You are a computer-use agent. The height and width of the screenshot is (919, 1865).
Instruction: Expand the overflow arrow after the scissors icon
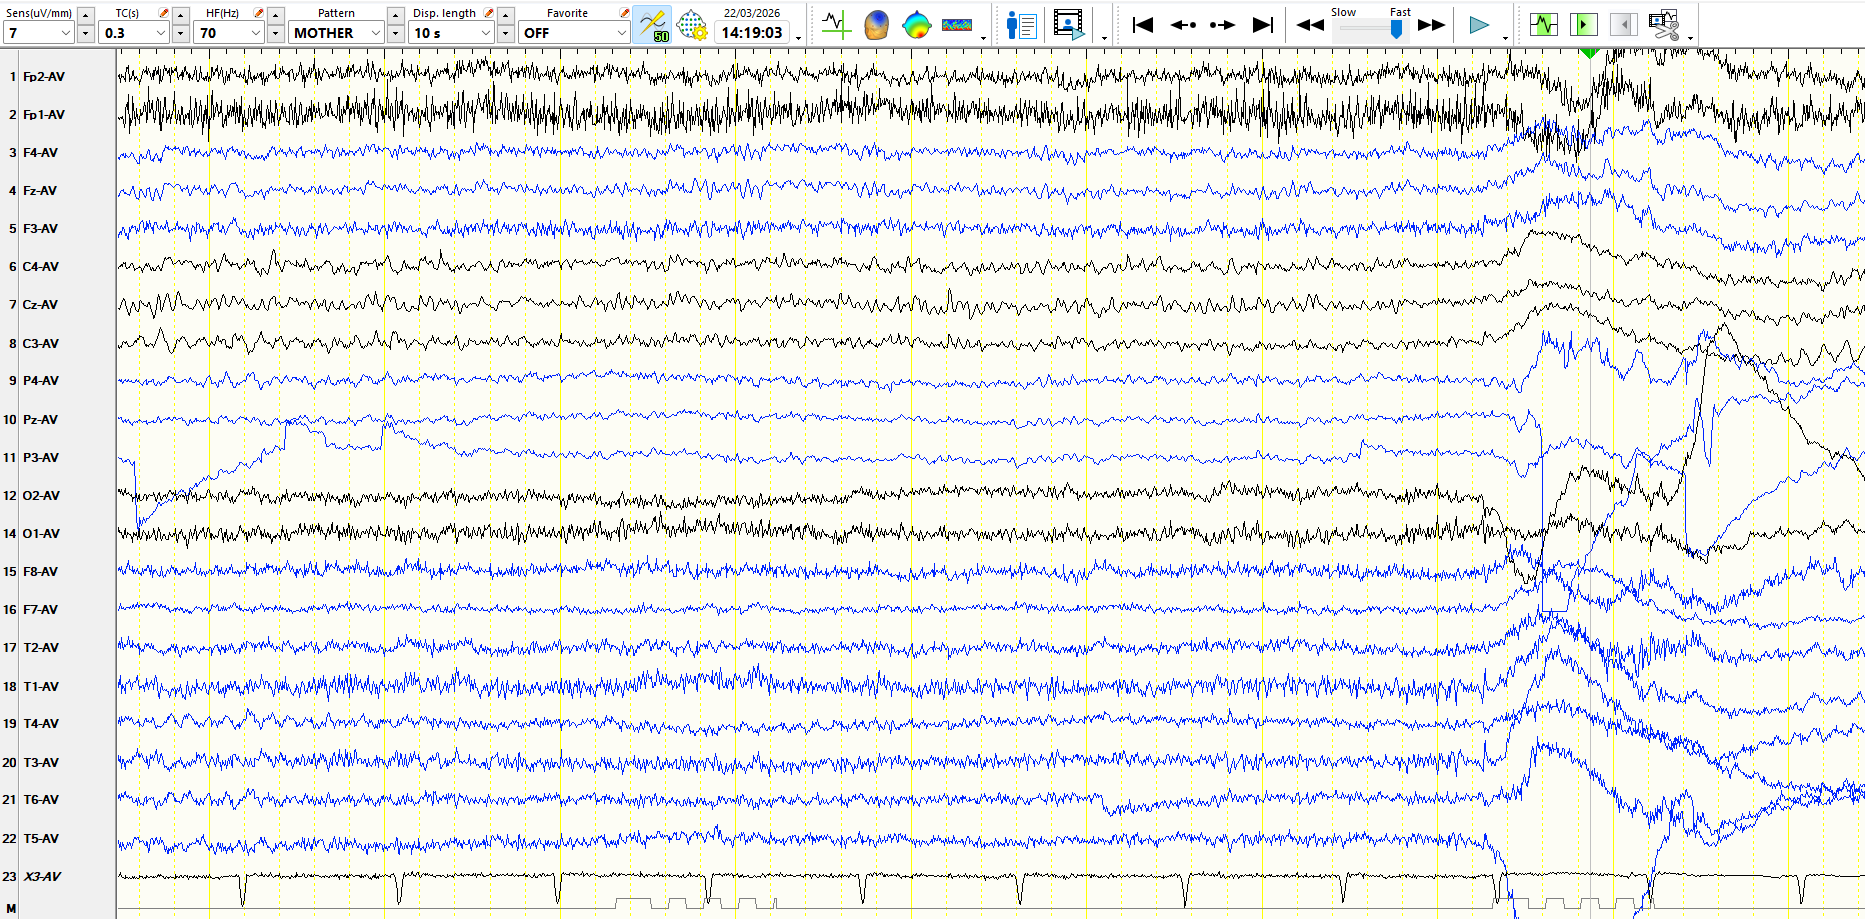coord(1690,38)
